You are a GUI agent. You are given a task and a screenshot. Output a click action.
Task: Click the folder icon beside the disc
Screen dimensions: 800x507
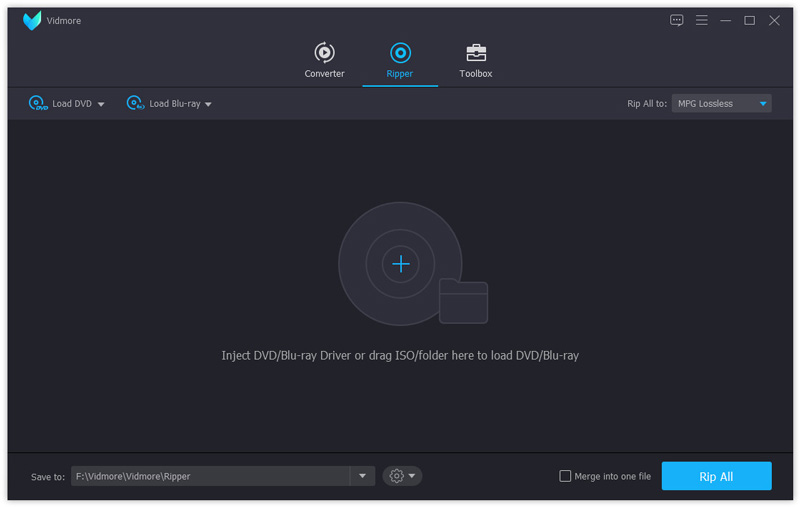pos(463,301)
